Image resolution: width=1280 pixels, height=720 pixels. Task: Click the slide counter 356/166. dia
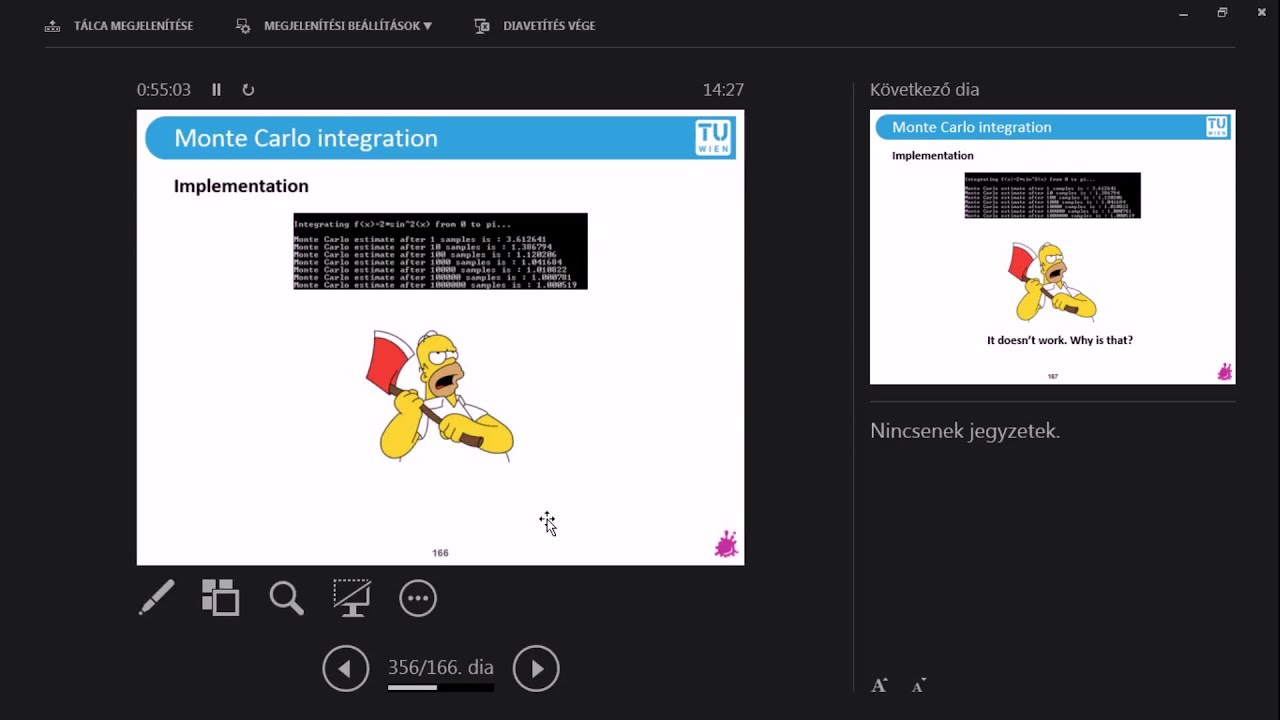[x=441, y=667]
